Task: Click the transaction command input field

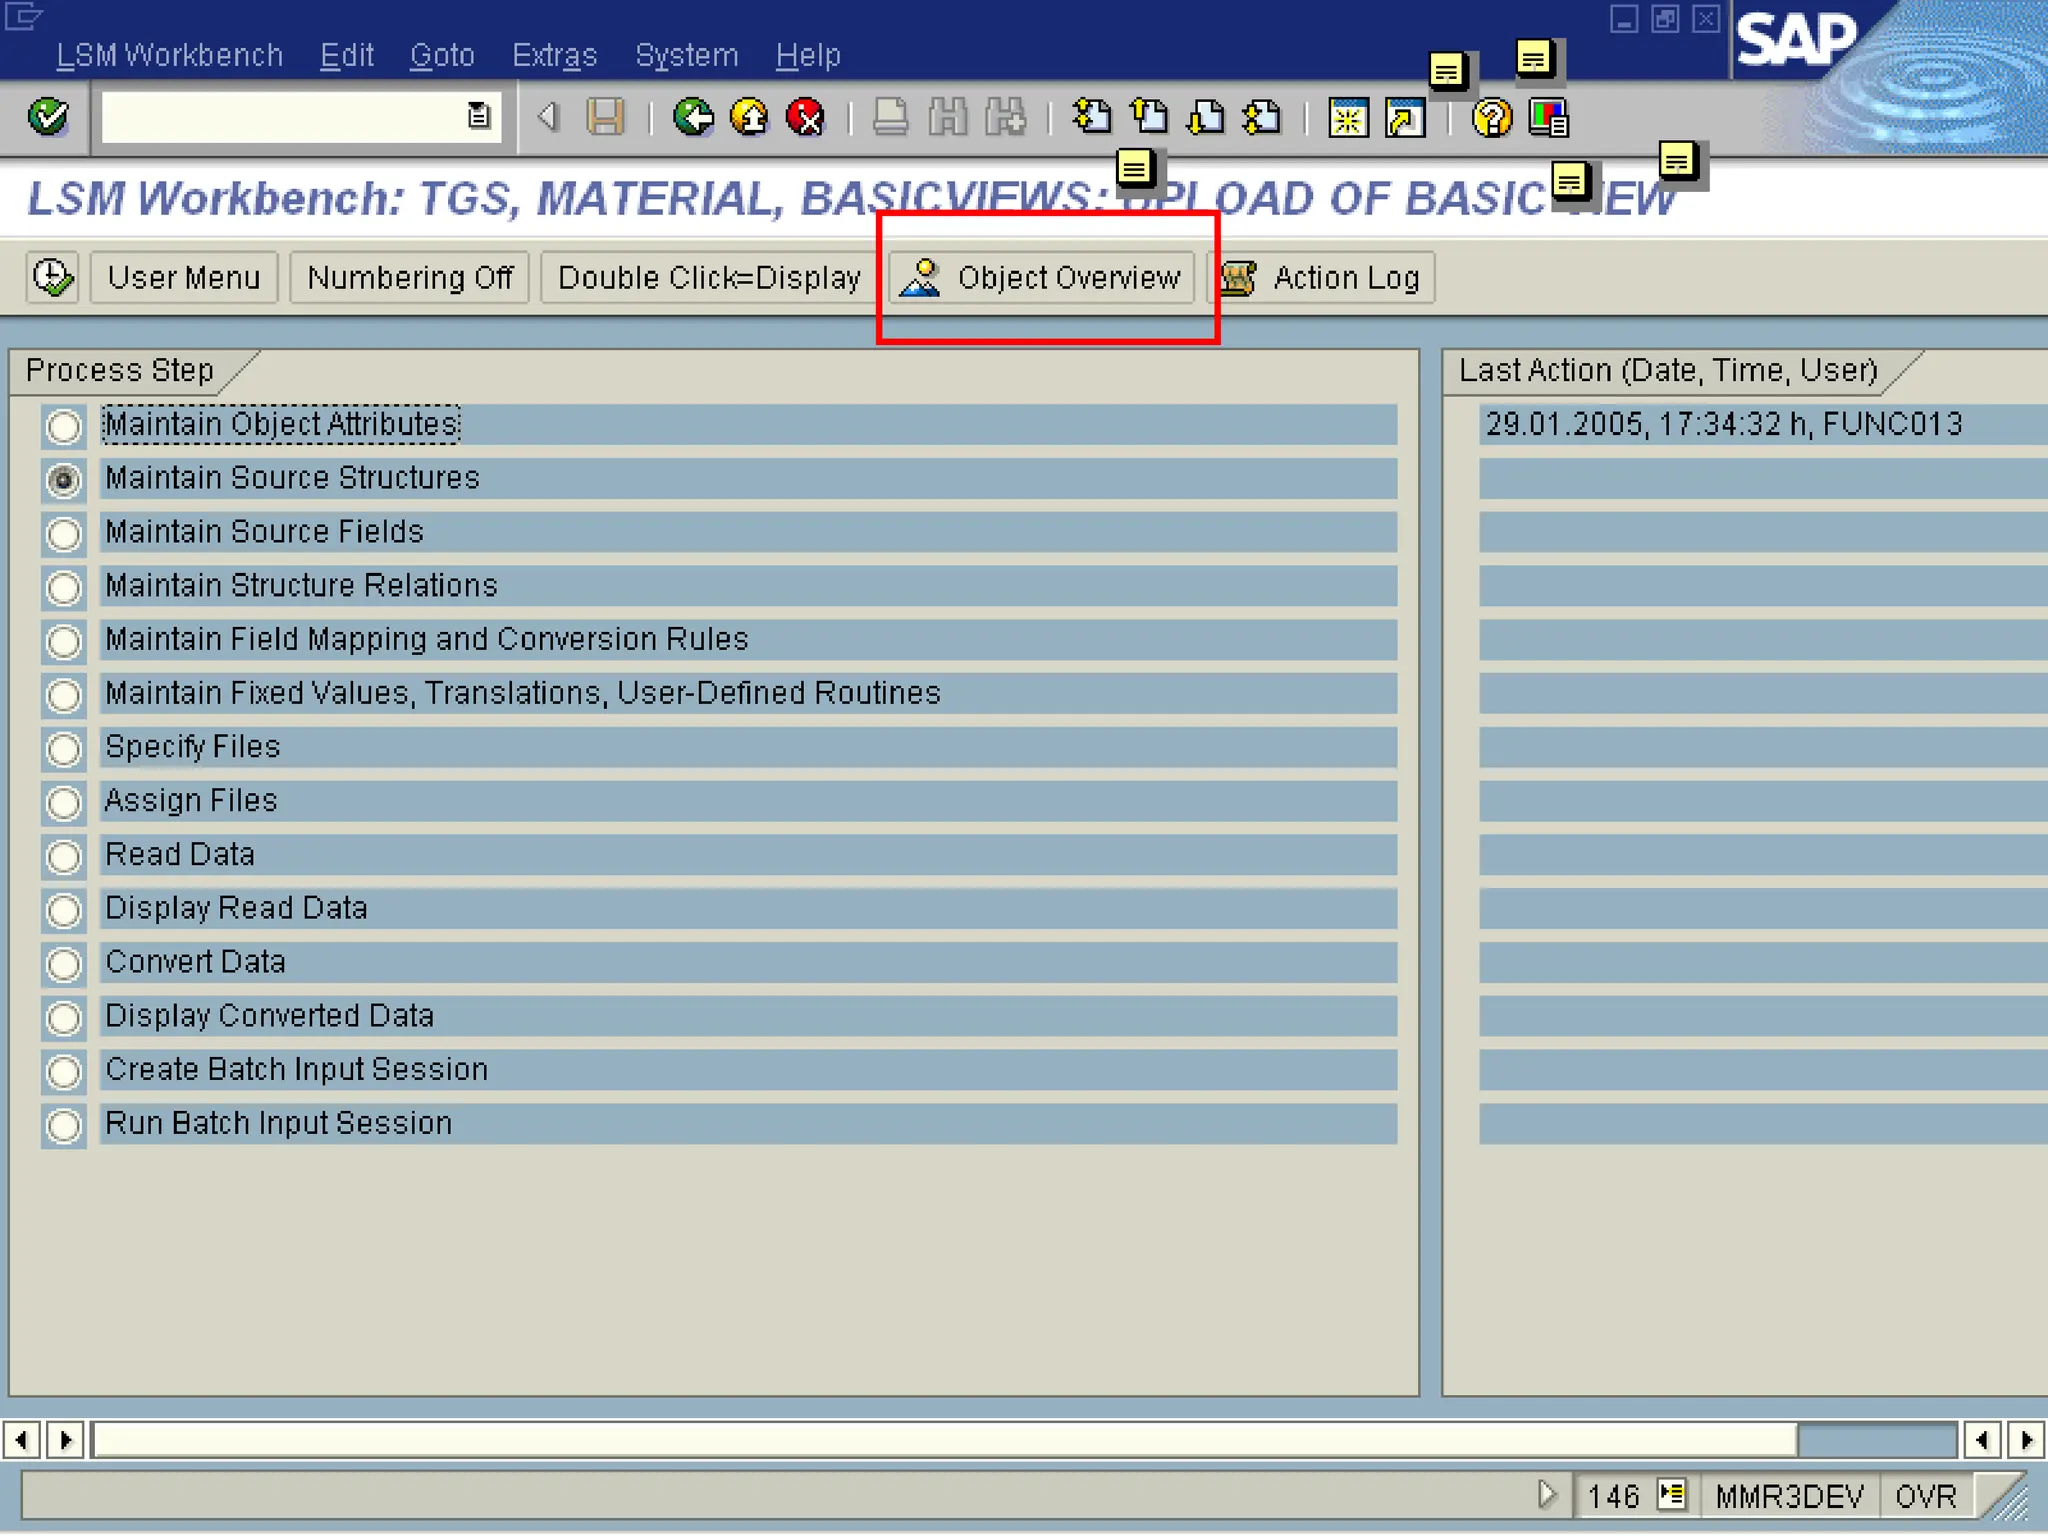Action: [282, 117]
